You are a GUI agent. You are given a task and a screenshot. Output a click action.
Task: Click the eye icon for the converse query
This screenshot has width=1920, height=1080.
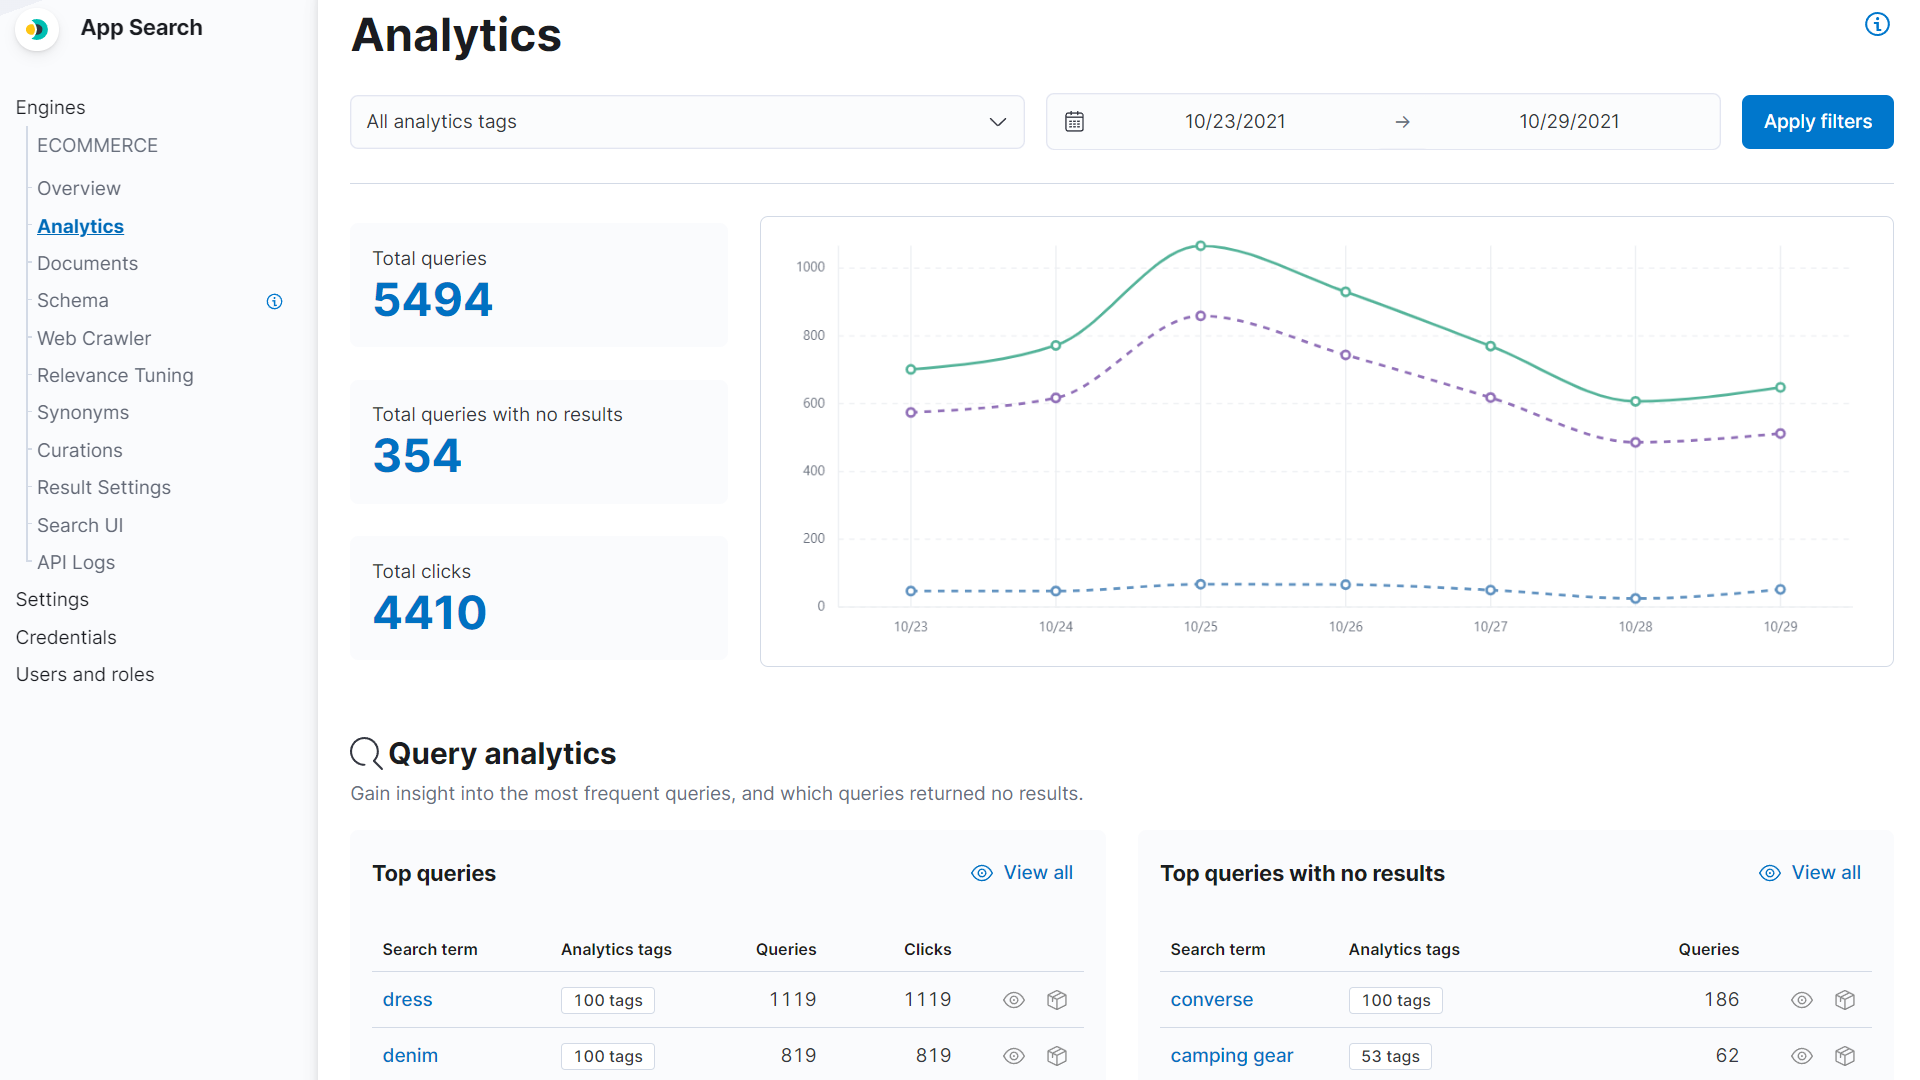pos(1802,1000)
